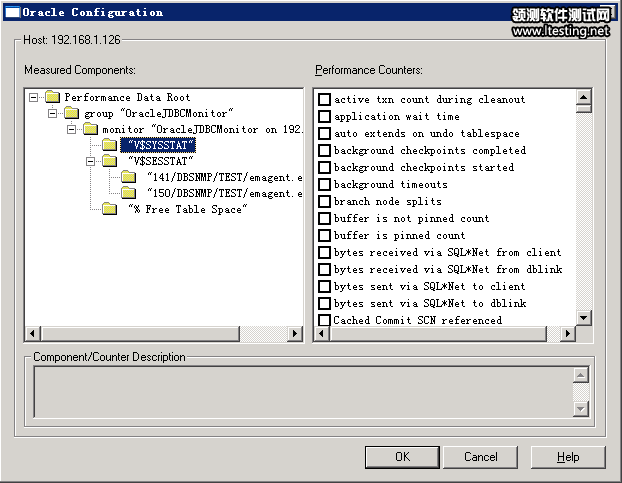Collapse the Performance Data Root node
Viewport: 622px width, 483px height.
click(34, 97)
